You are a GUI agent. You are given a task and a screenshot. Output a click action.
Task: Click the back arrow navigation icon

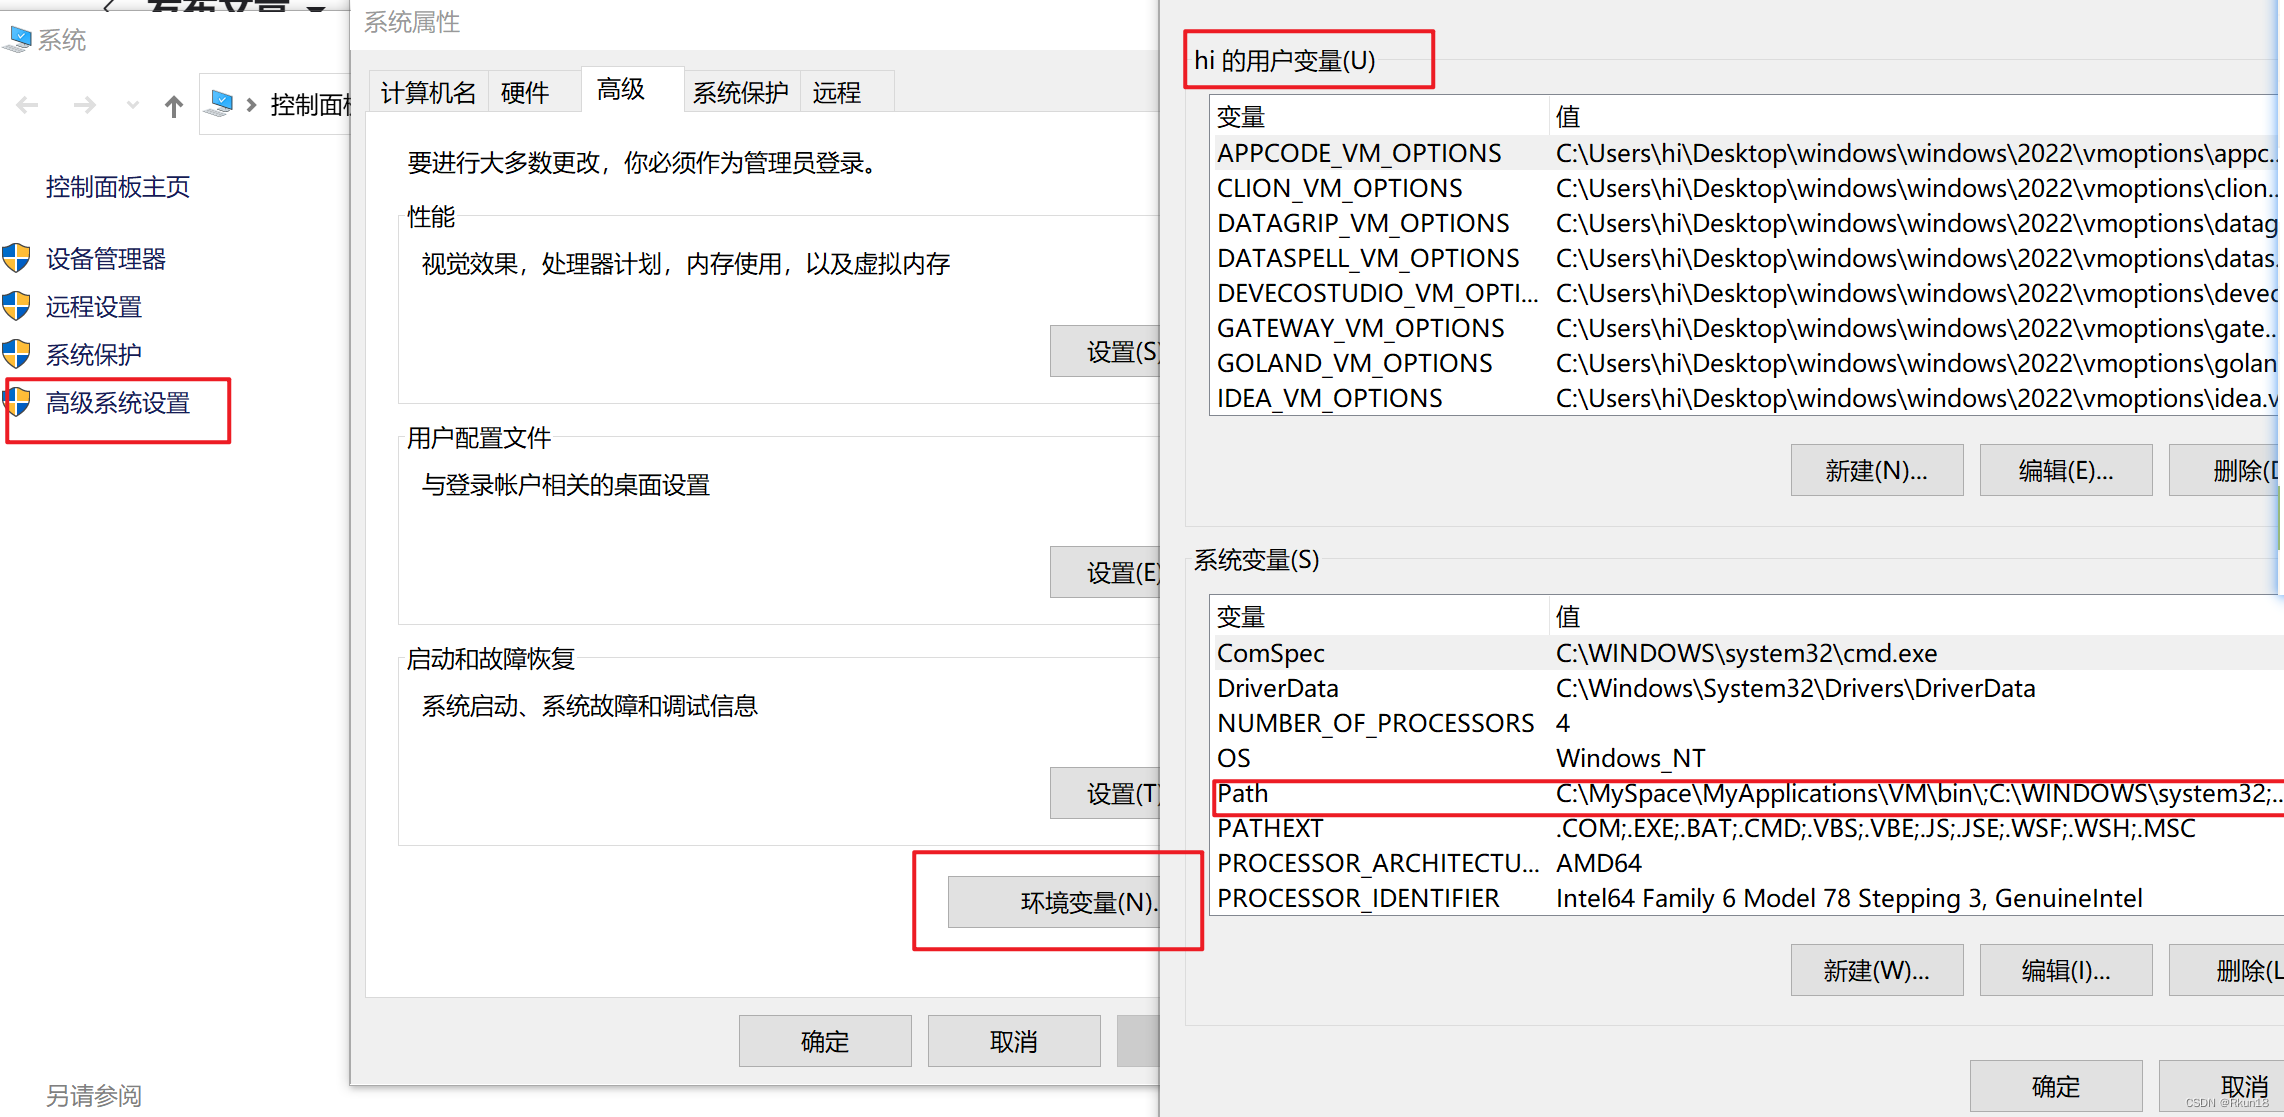[x=28, y=105]
